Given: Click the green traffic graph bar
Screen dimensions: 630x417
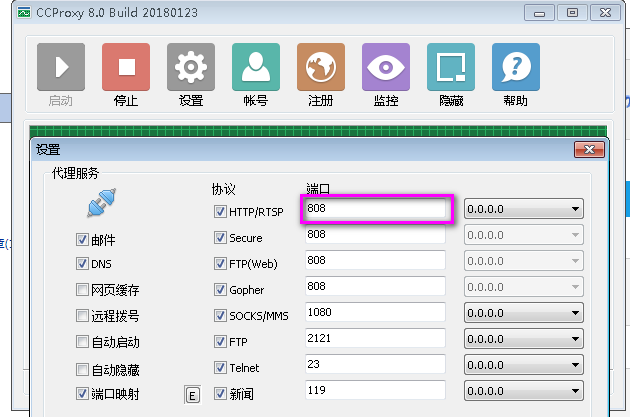Looking at the screenshot, I should coord(318,131).
